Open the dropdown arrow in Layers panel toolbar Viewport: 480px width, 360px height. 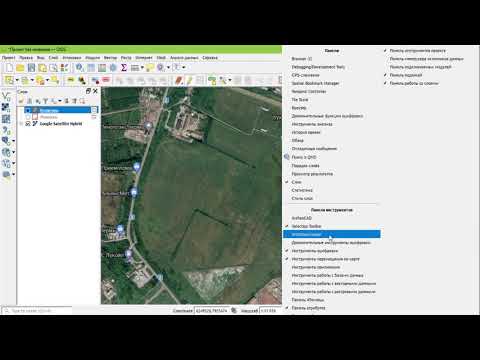(60, 101)
